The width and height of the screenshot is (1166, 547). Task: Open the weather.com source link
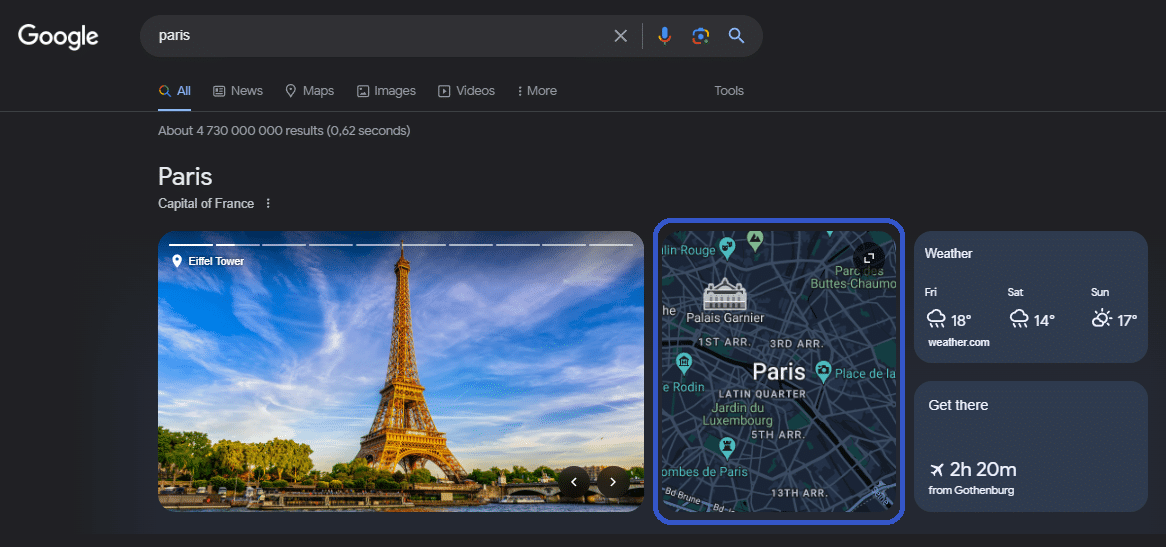[958, 342]
